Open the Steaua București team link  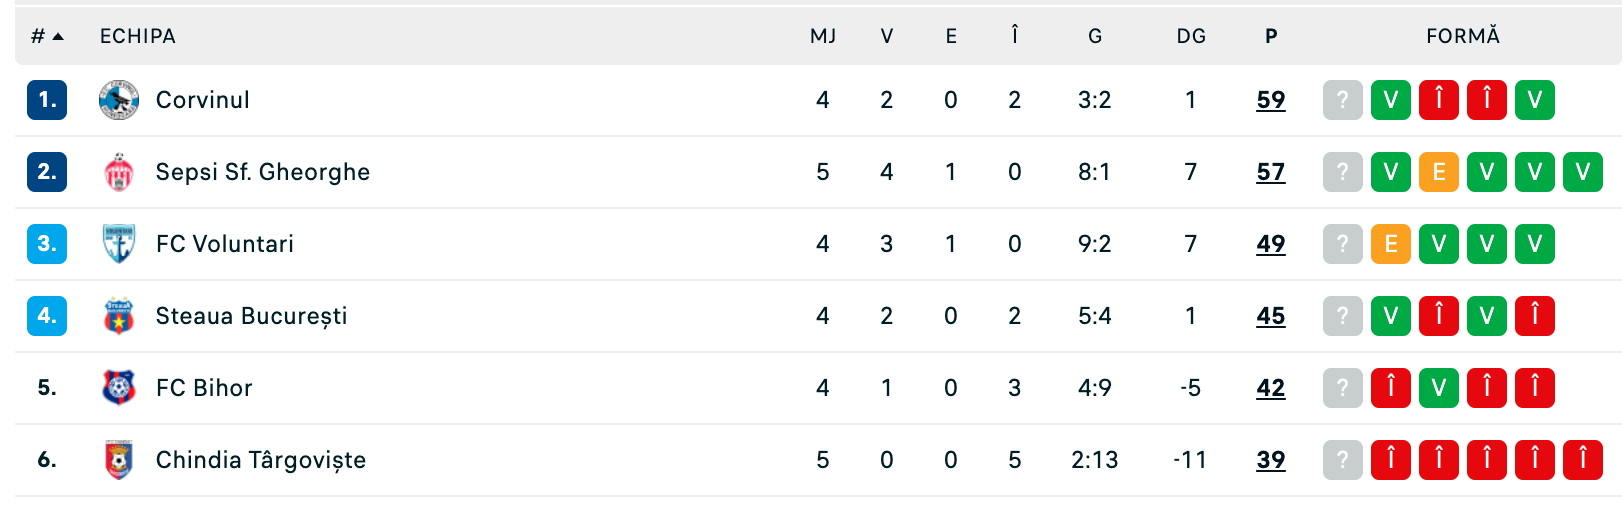coord(251,316)
